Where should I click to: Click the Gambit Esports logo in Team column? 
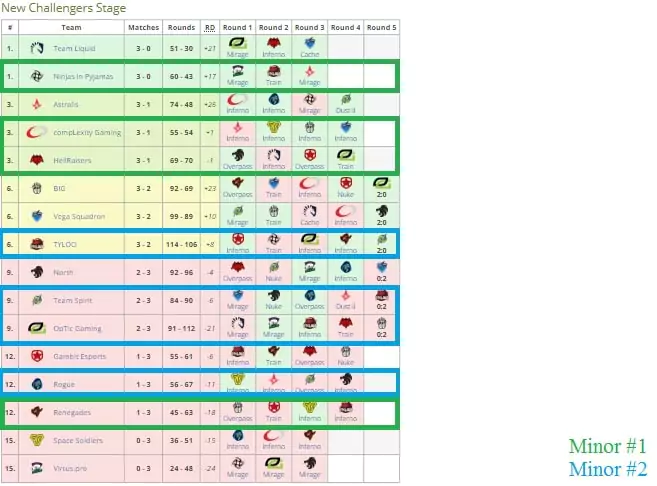(37, 357)
